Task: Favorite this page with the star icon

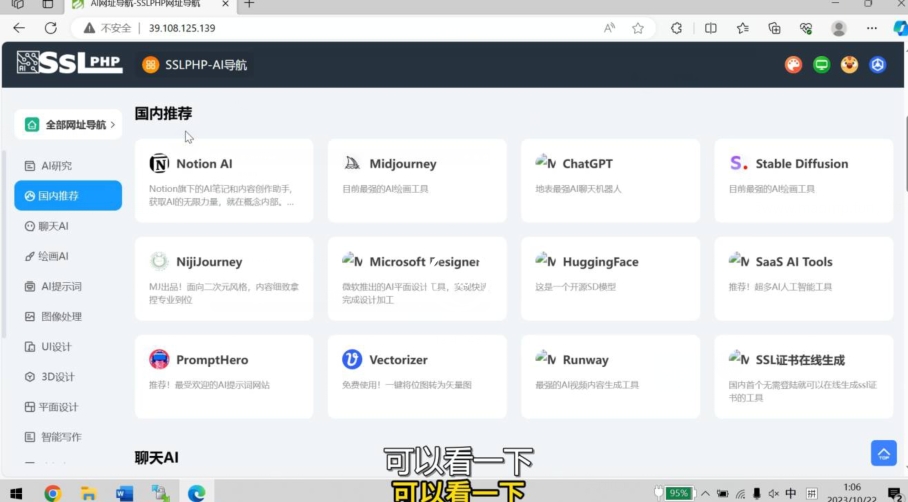Action: tap(638, 28)
